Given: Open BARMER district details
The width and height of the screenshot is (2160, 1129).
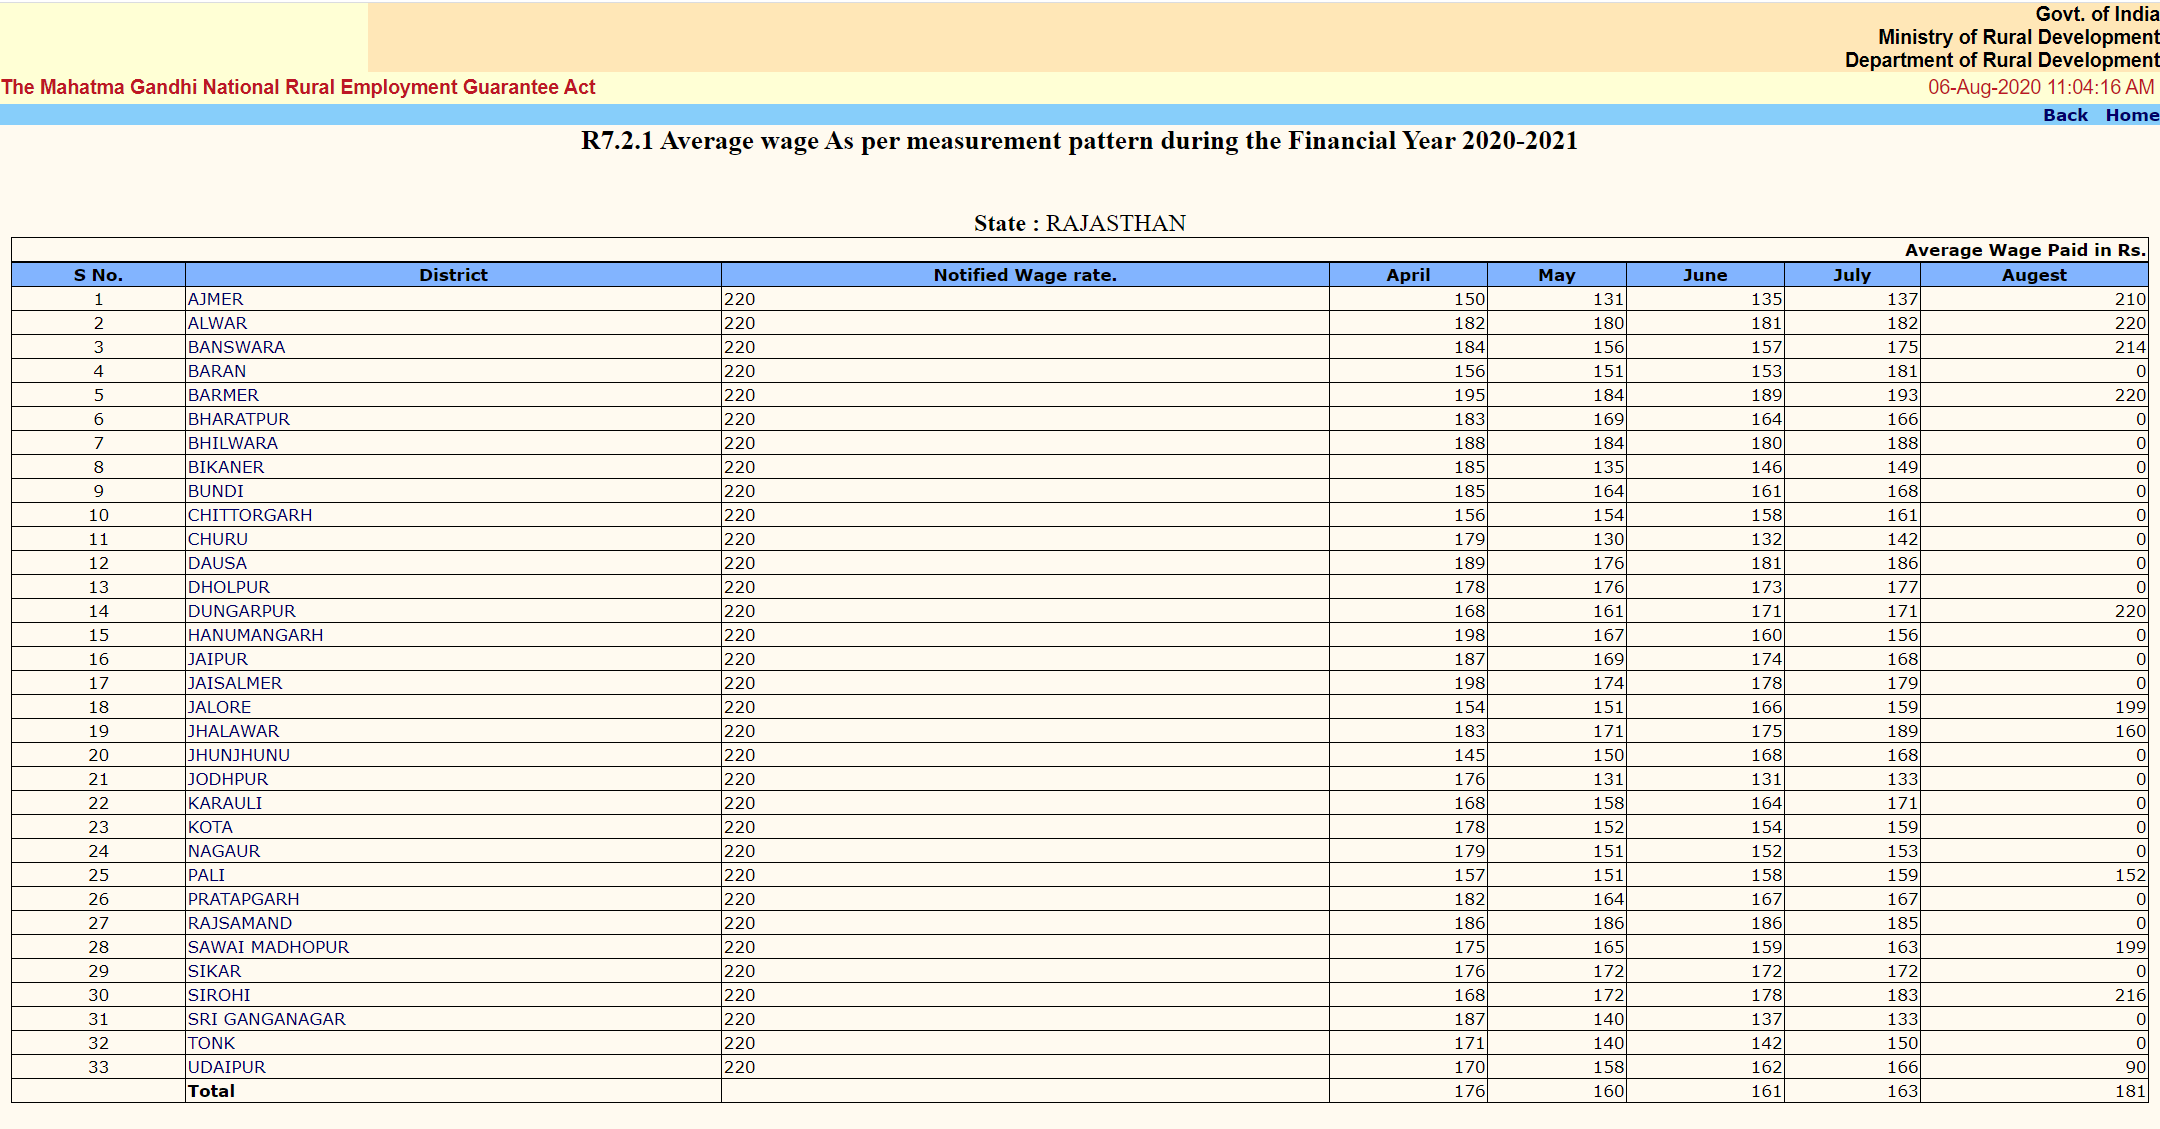Looking at the screenshot, I should (223, 395).
